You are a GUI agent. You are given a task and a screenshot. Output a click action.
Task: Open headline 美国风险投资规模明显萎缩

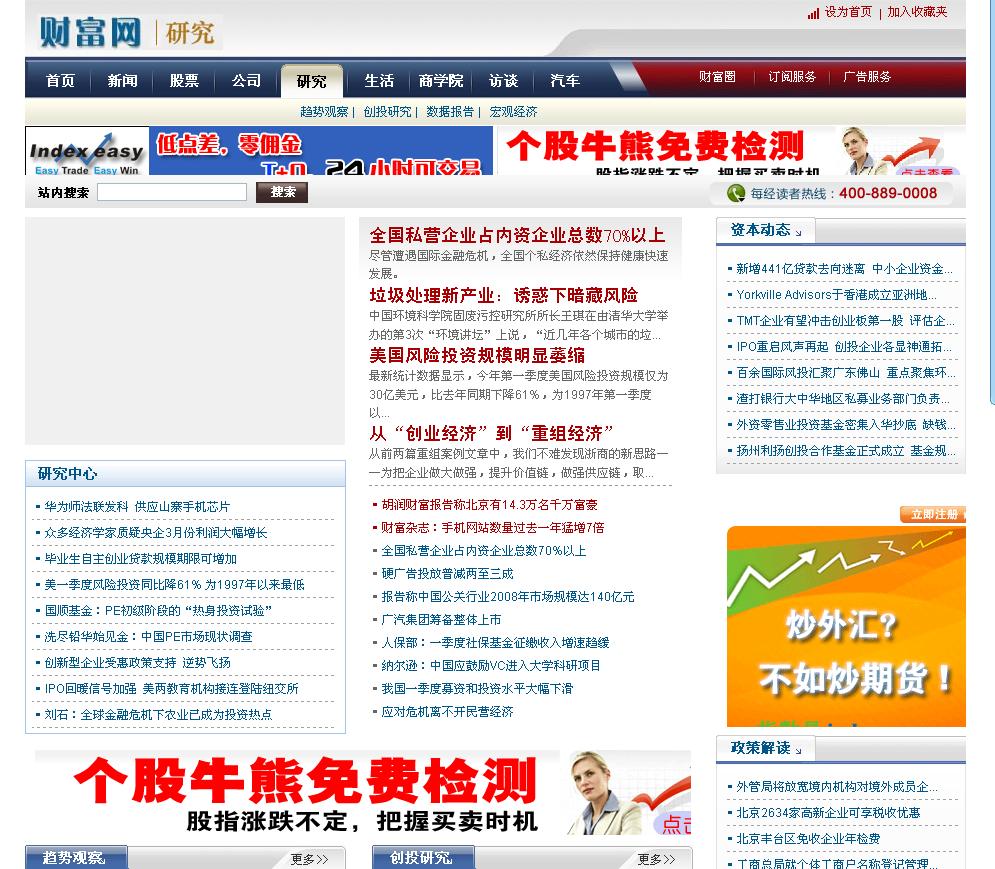point(477,355)
